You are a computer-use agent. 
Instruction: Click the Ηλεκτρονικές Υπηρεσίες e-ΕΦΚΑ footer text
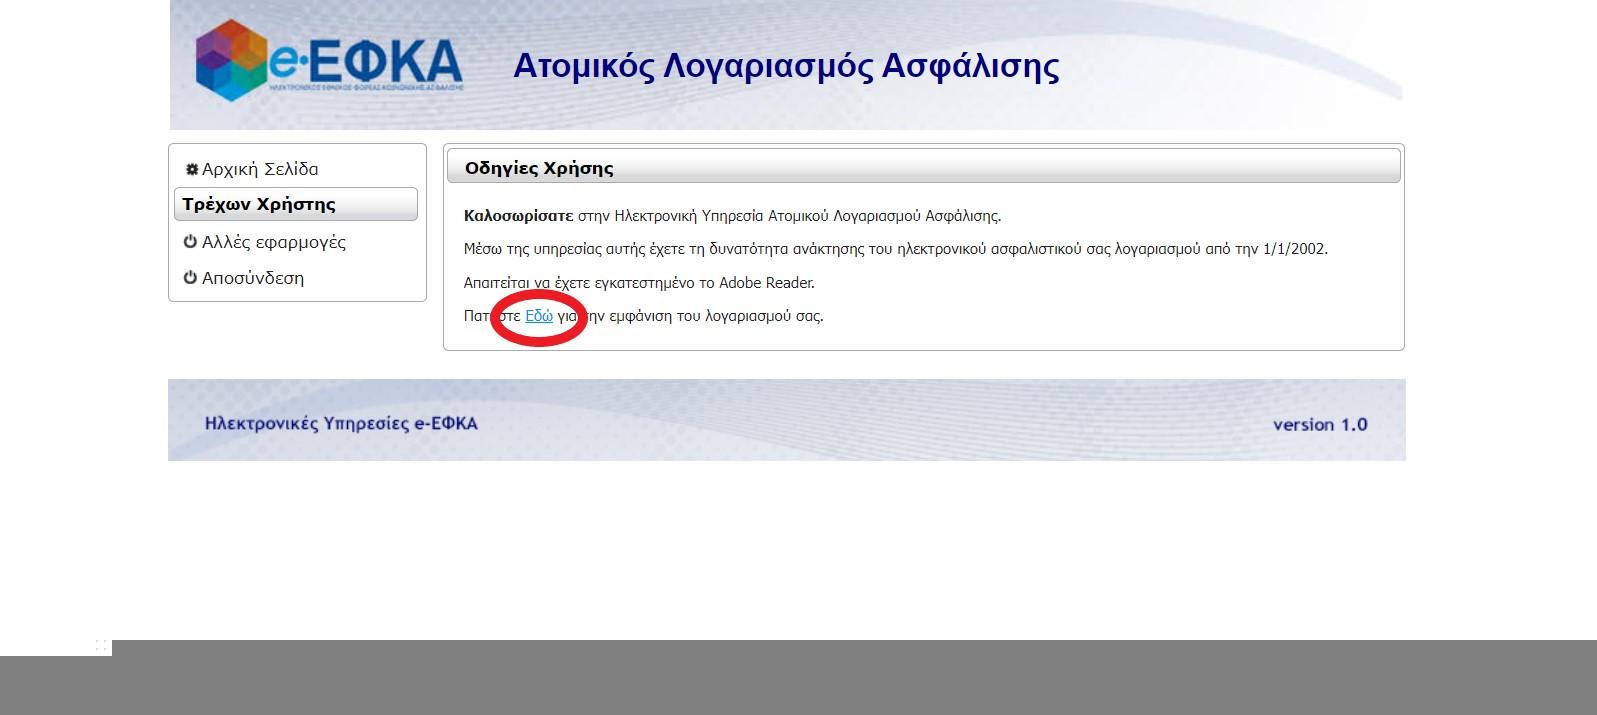point(341,423)
